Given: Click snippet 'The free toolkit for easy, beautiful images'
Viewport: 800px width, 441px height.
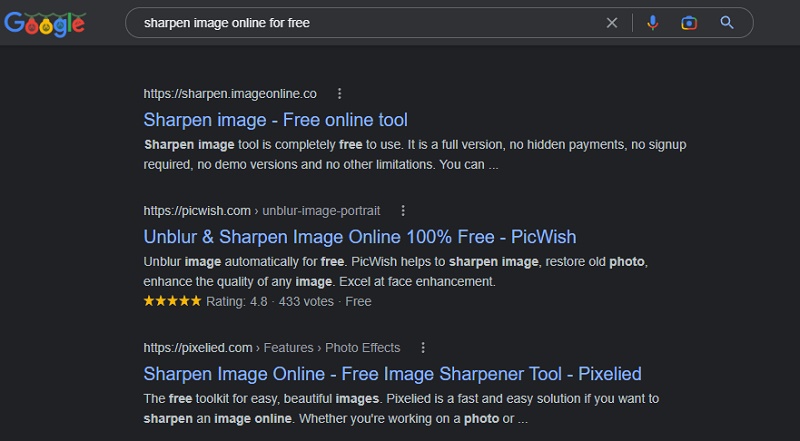Looking at the screenshot, I should click(262, 399).
